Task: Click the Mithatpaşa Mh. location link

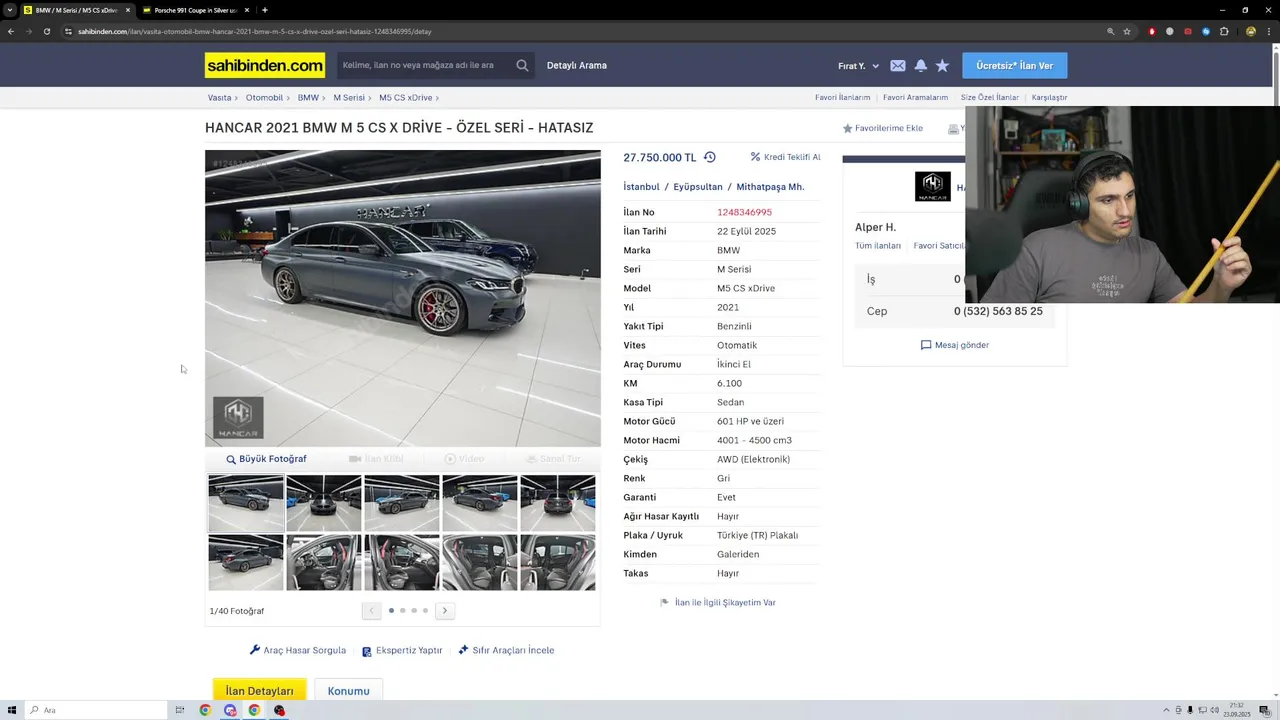Action: click(770, 187)
